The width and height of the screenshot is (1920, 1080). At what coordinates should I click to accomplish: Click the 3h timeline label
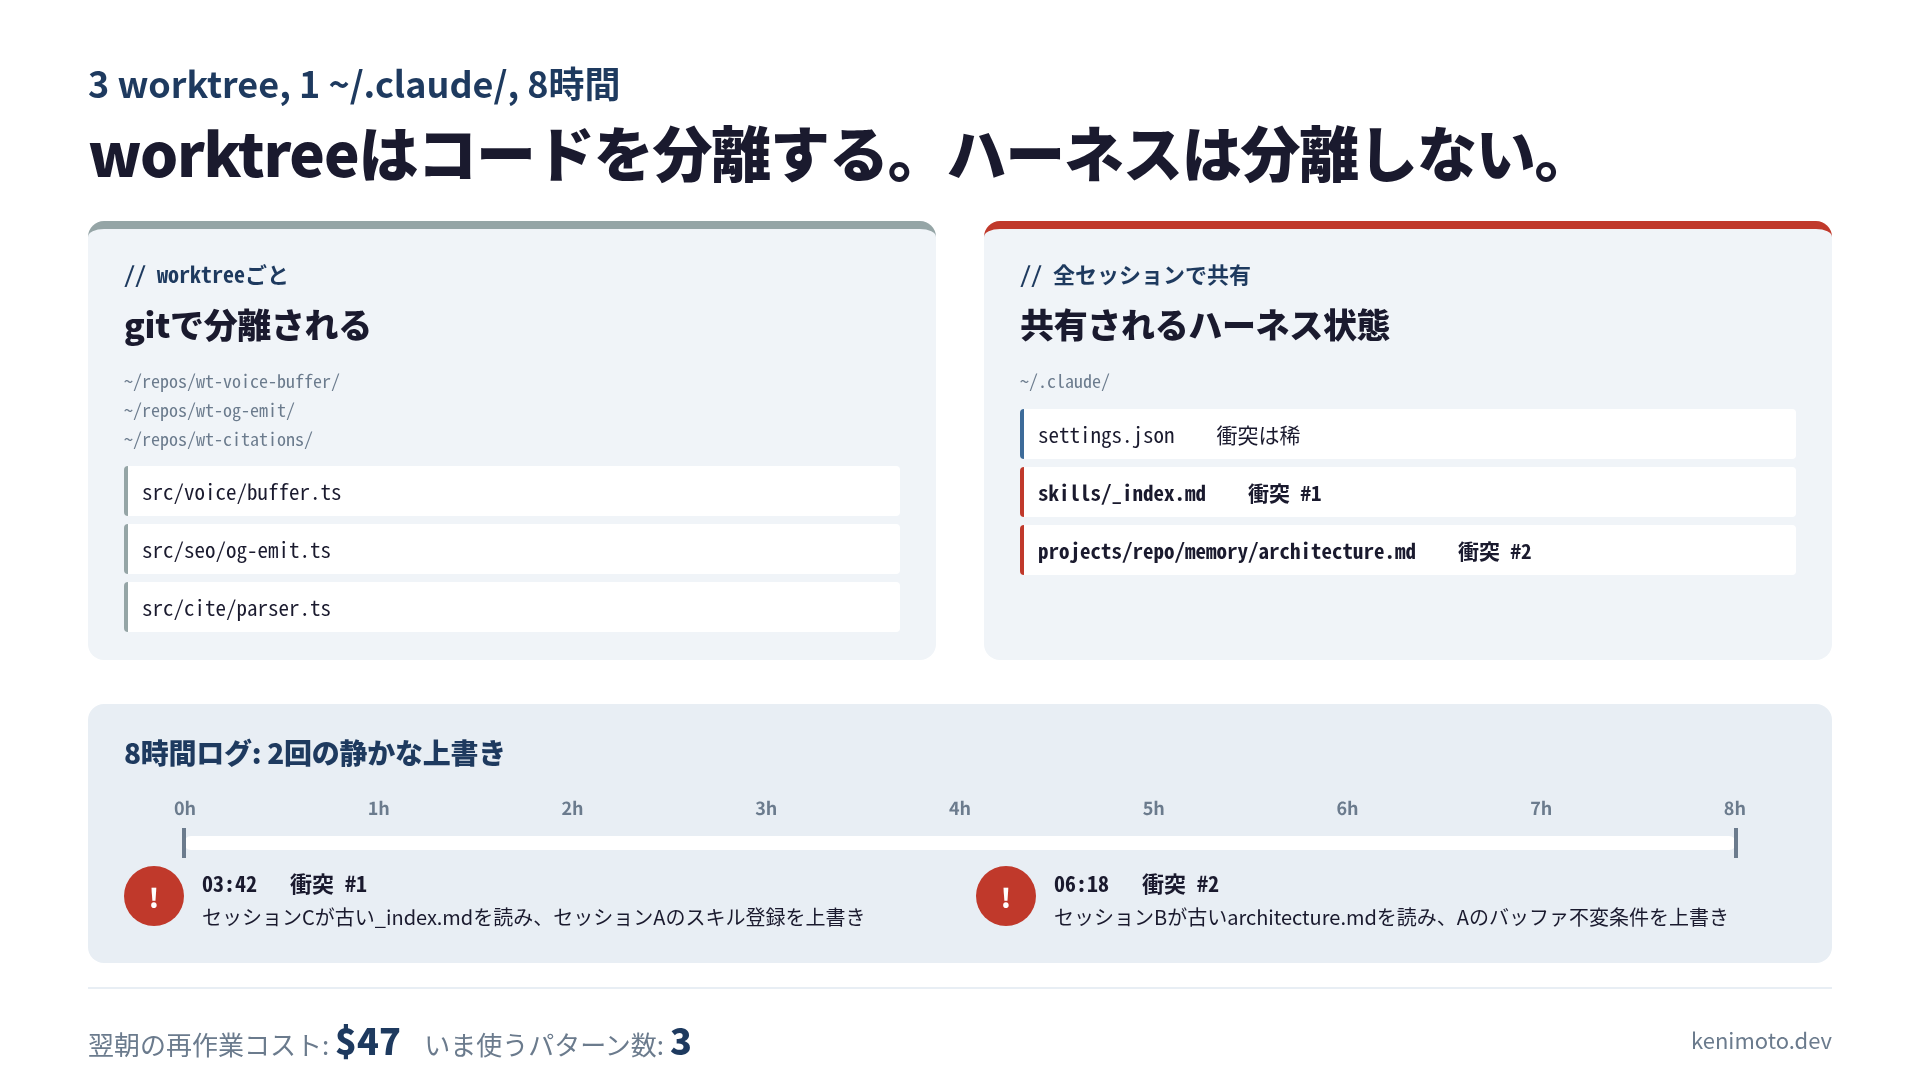(x=766, y=808)
